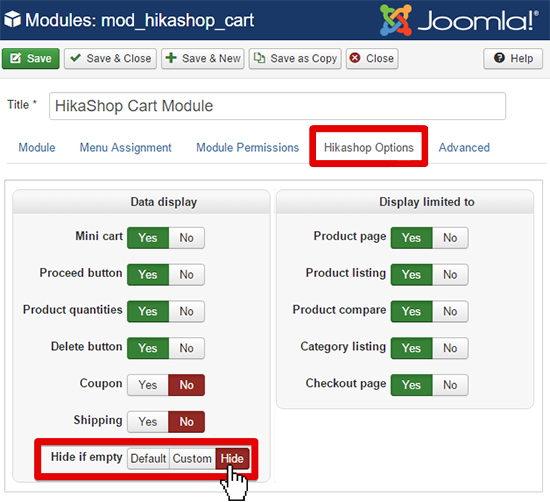Set Checkout page to Yes
The width and height of the screenshot is (550, 502).
tap(412, 385)
